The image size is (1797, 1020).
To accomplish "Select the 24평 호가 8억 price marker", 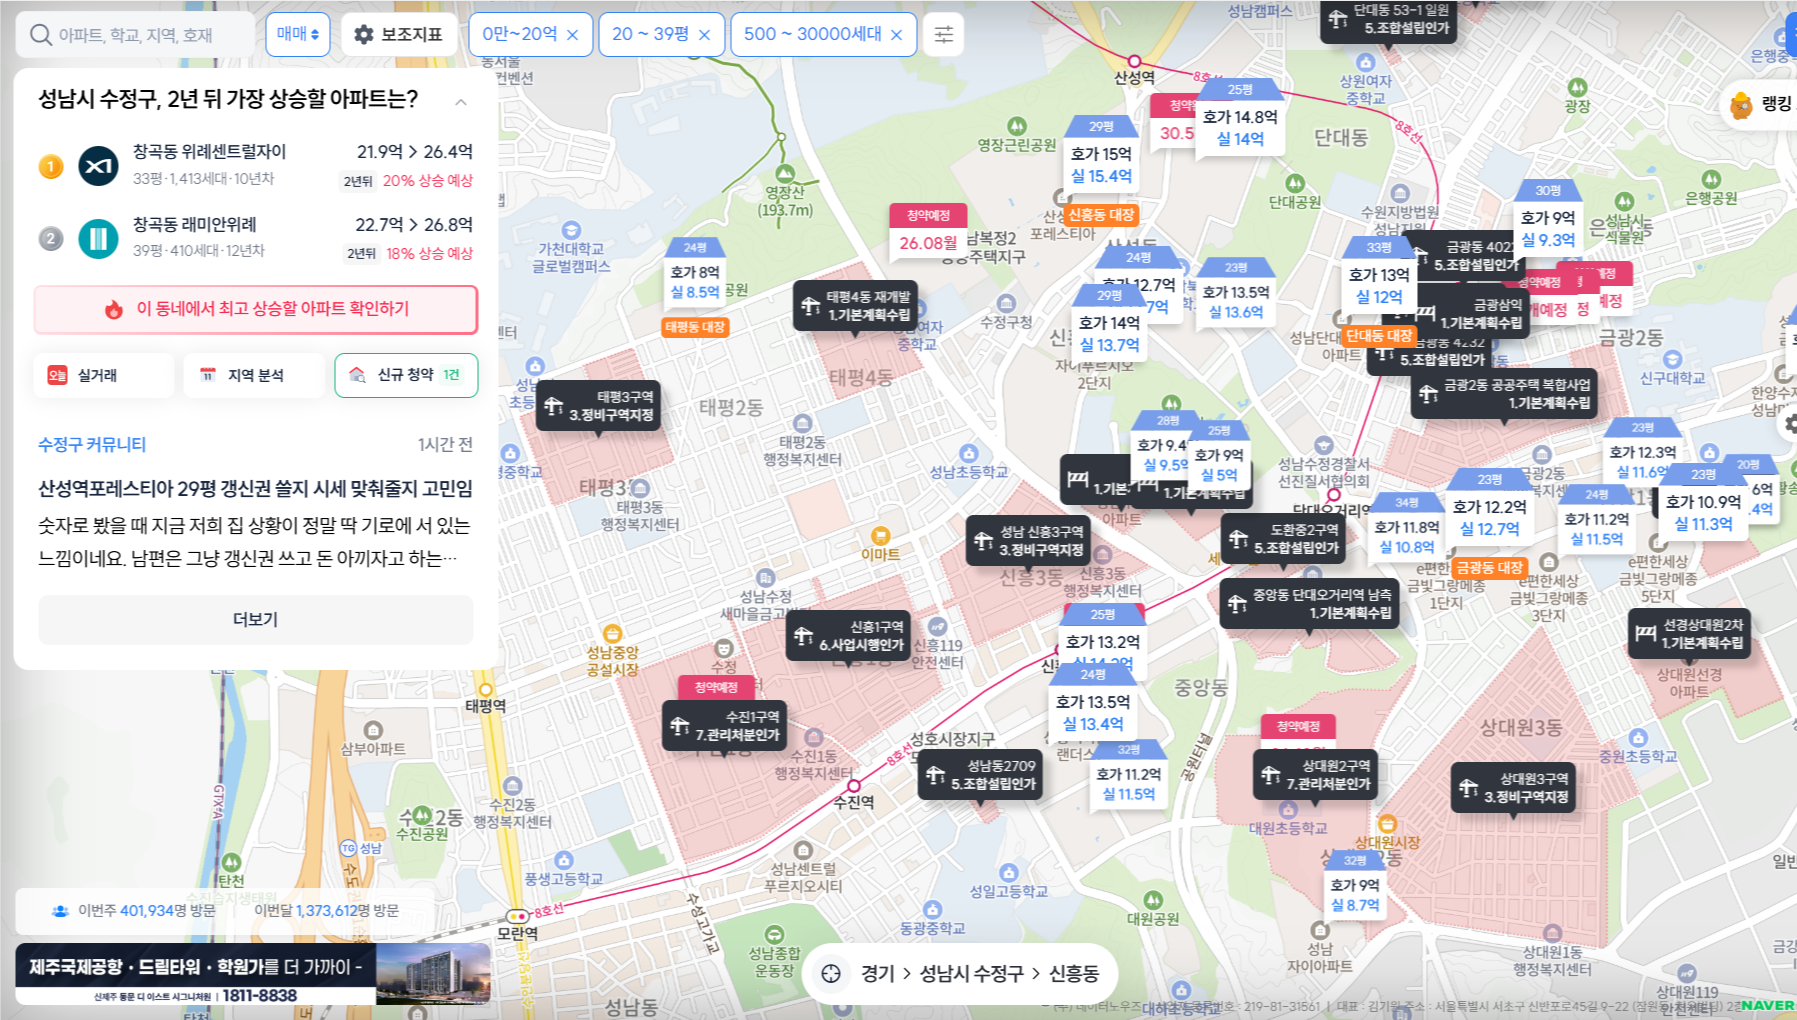I will [x=695, y=273].
